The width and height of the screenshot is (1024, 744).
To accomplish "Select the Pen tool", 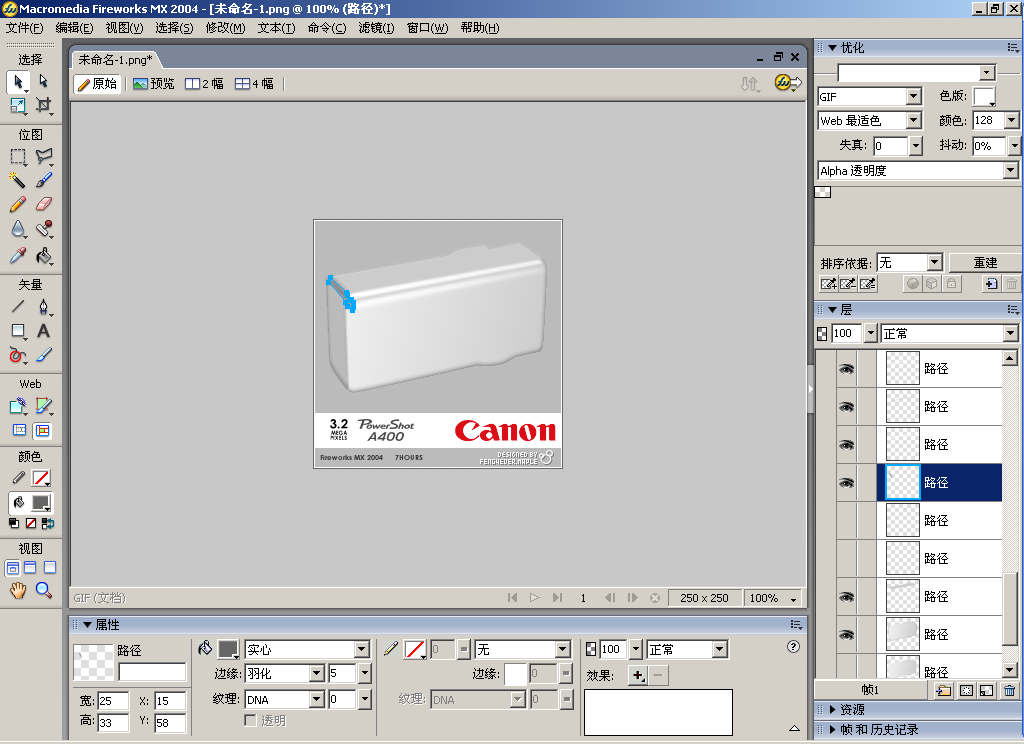I will click(44, 306).
